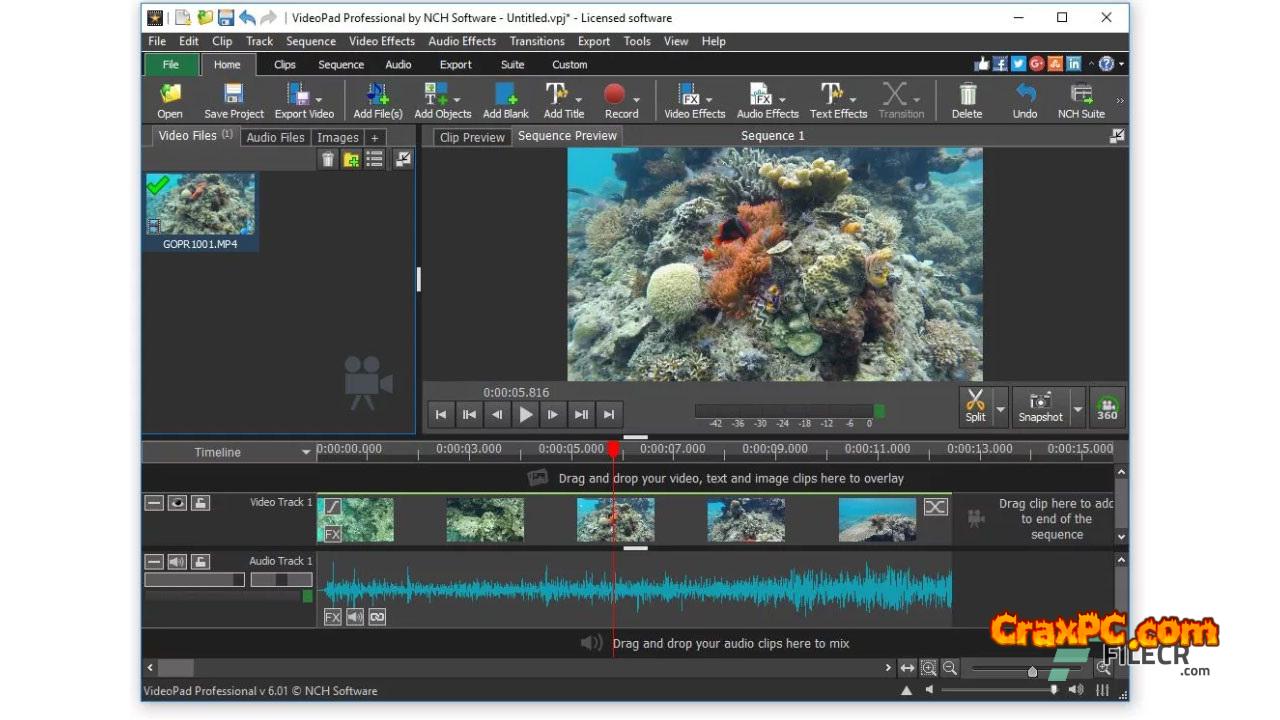This screenshot has height=720, width=1280.
Task: Click the Add File(s) toolbar icon
Action: [377, 96]
